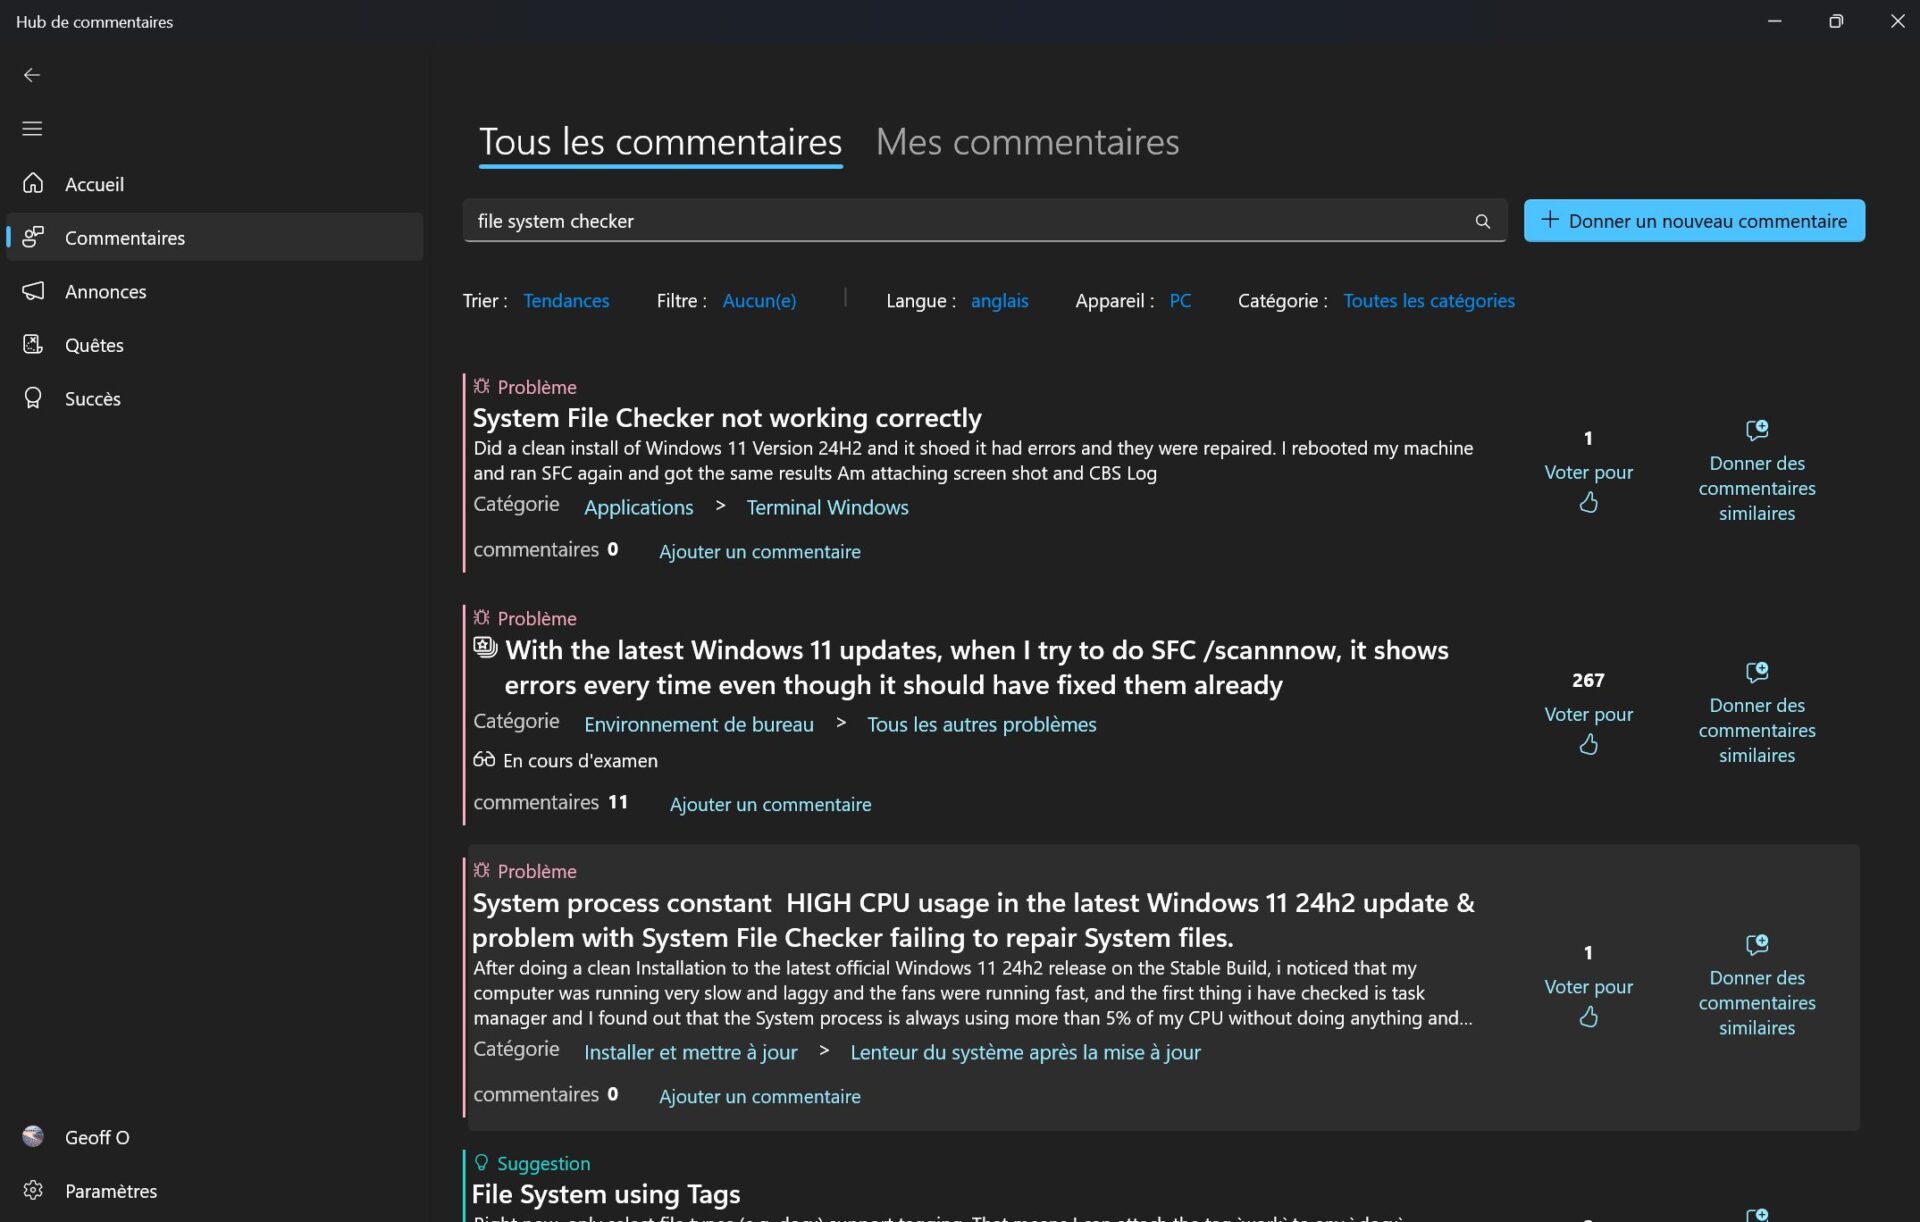1920x1222 pixels.
Task: Click the search magnifier icon
Action: click(x=1482, y=221)
